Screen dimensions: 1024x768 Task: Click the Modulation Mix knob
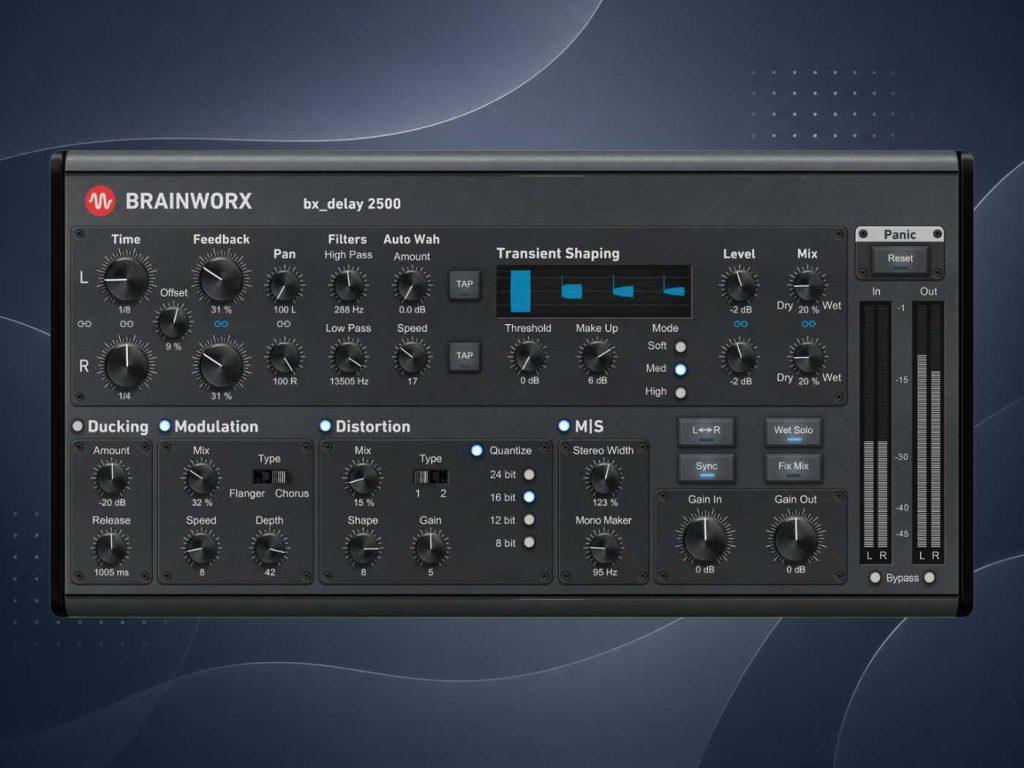click(201, 479)
